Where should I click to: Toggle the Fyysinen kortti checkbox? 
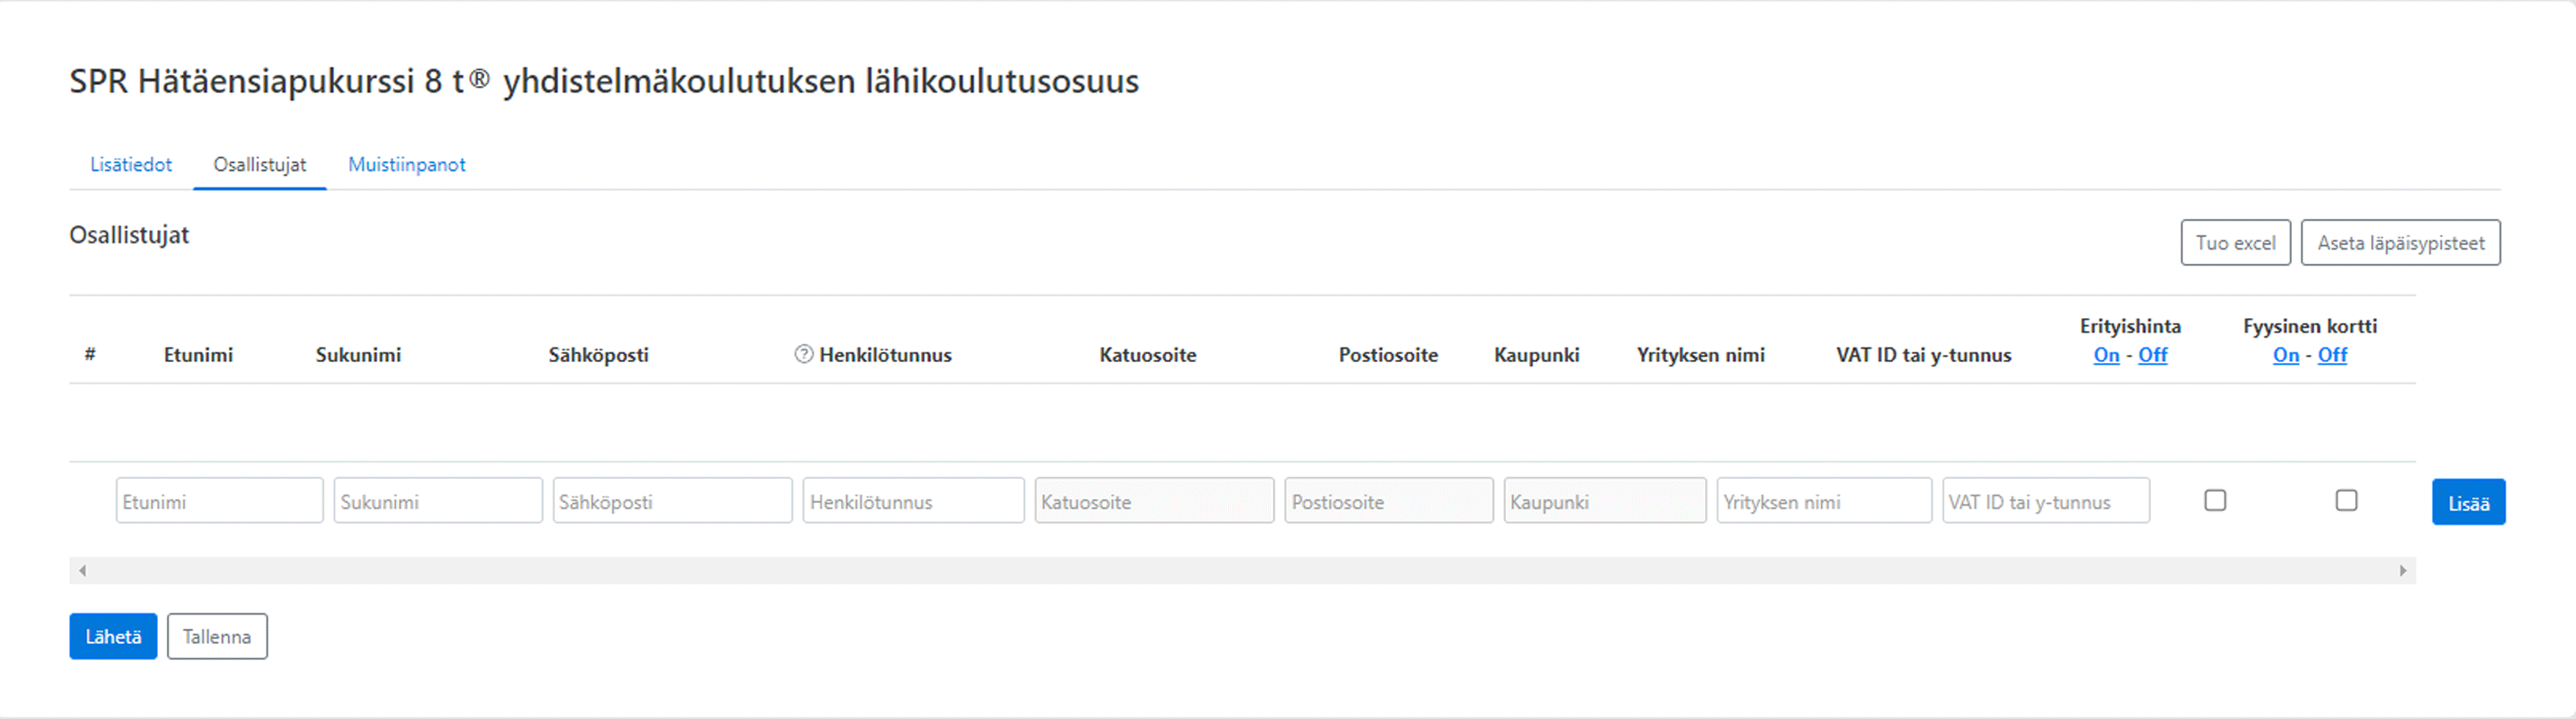(x=2346, y=500)
